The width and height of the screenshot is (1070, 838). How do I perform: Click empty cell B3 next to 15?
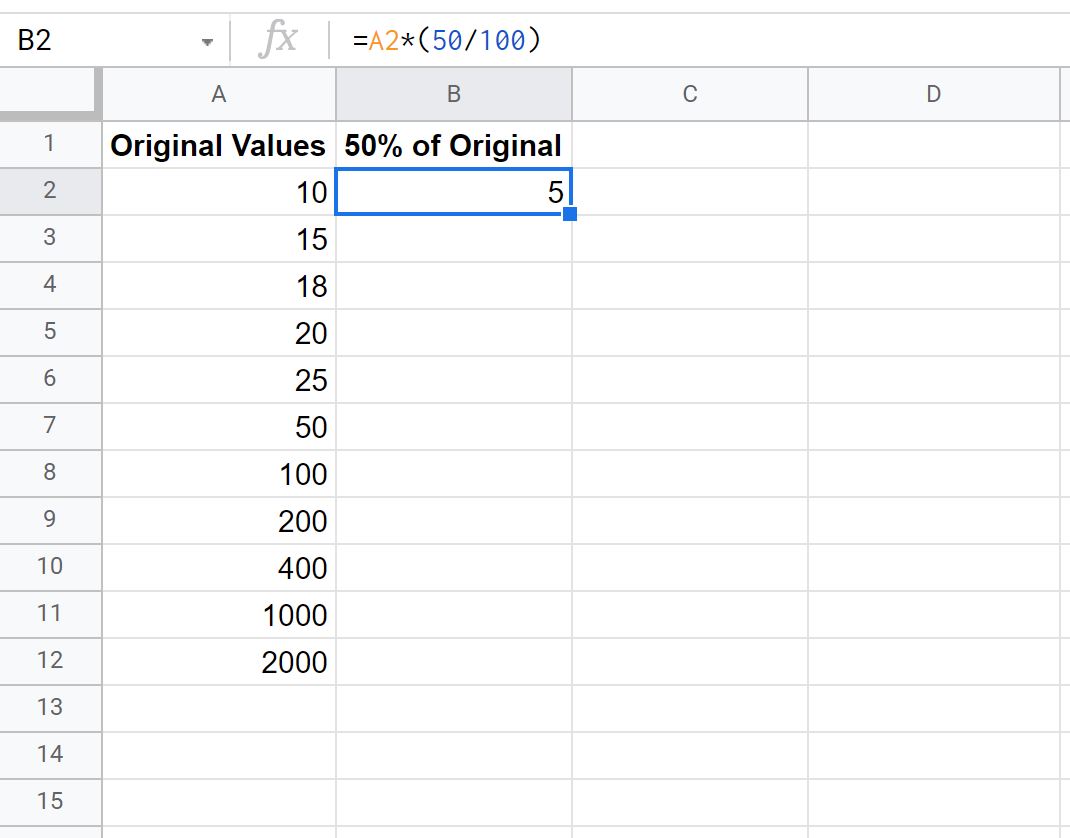click(454, 239)
